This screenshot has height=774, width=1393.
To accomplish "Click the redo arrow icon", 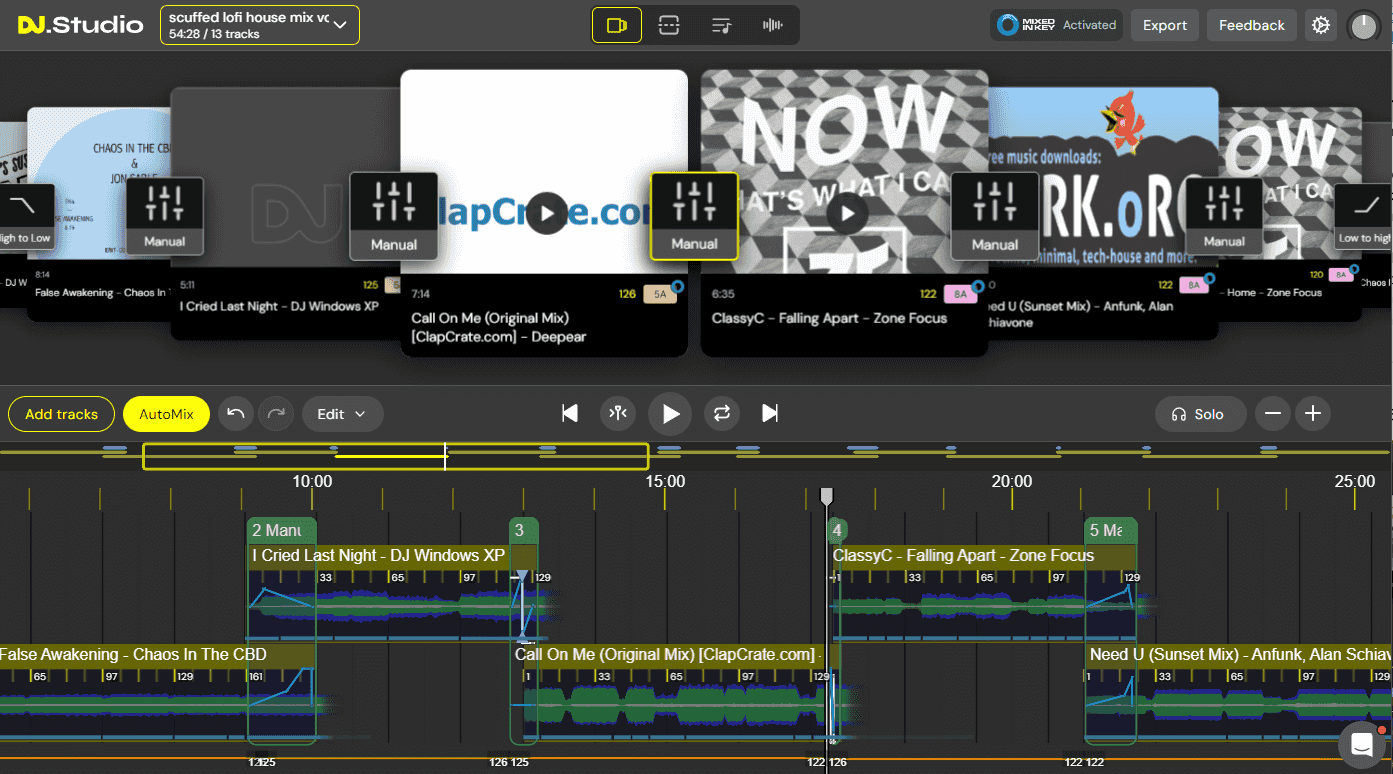I will pos(276,413).
